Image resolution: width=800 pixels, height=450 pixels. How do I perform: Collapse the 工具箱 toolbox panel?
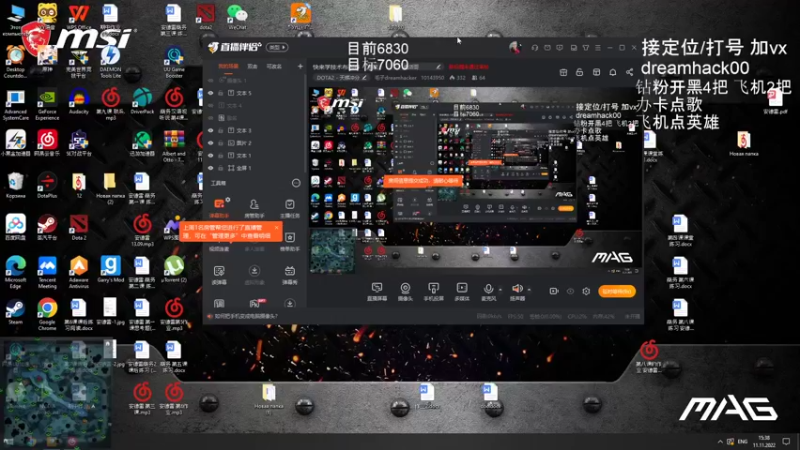click(296, 183)
